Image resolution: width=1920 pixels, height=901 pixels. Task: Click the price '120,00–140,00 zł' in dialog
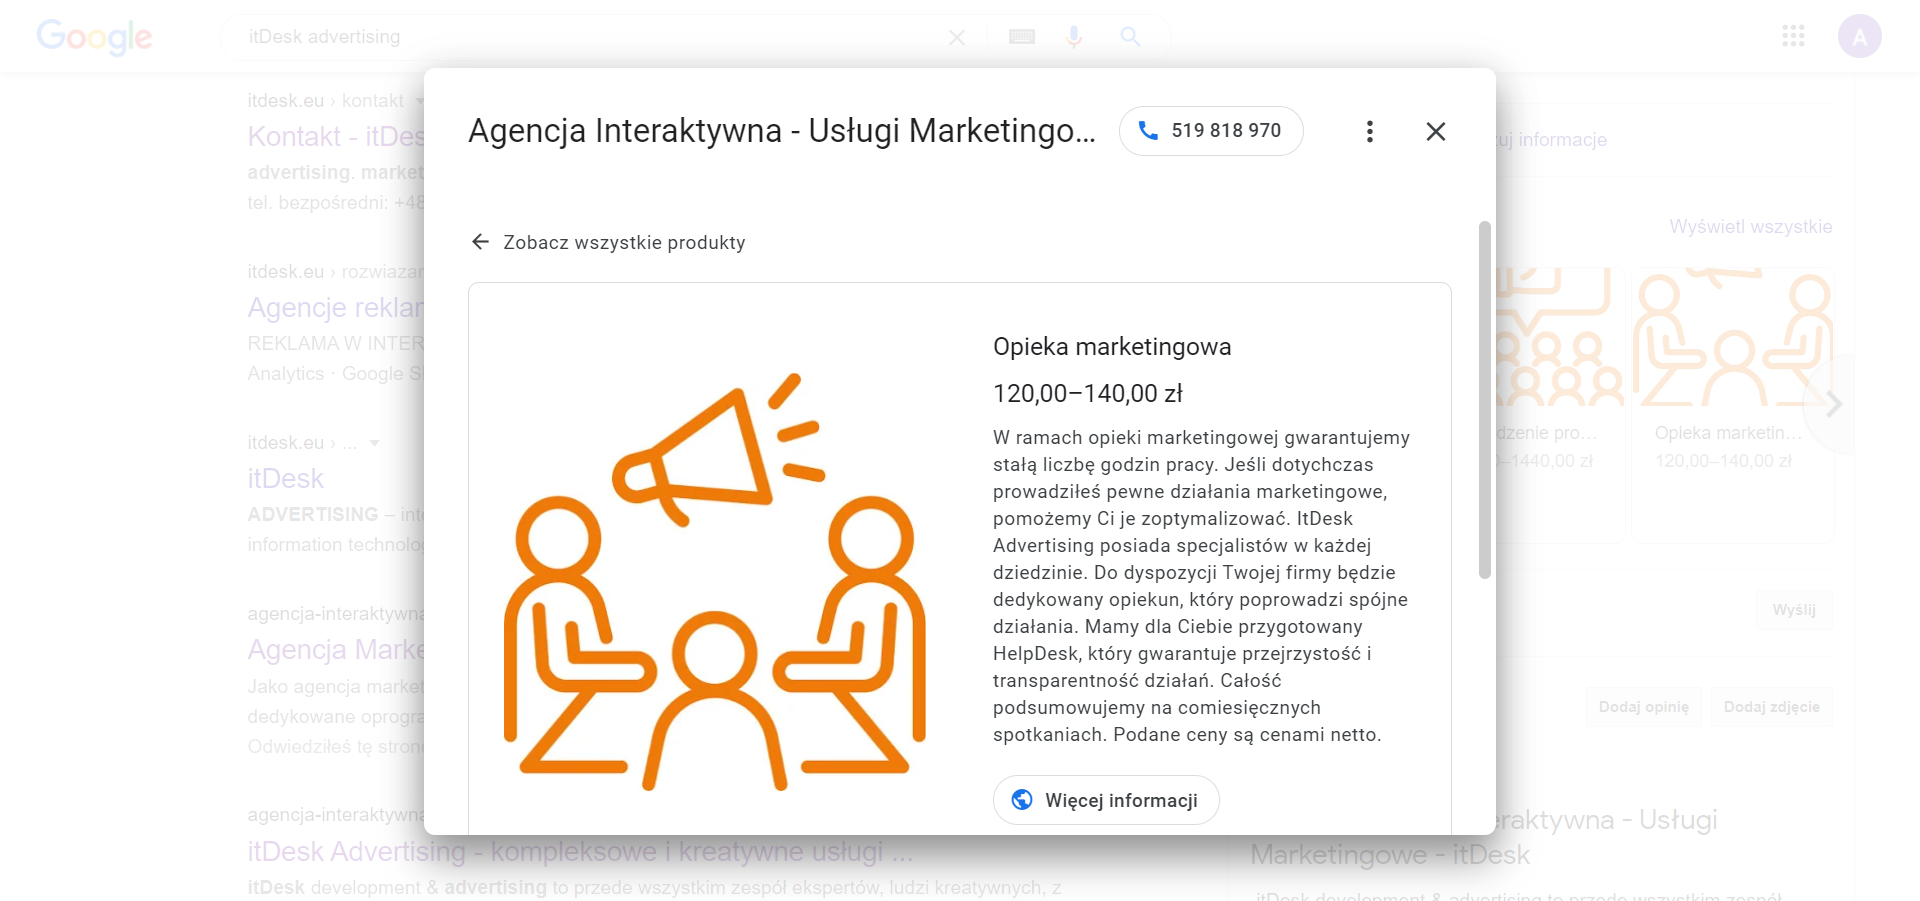tap(1087, 394)
